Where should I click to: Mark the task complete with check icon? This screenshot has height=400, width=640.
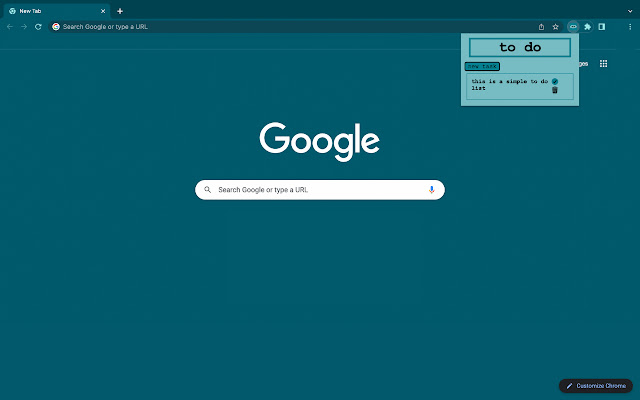pos(555,82)
